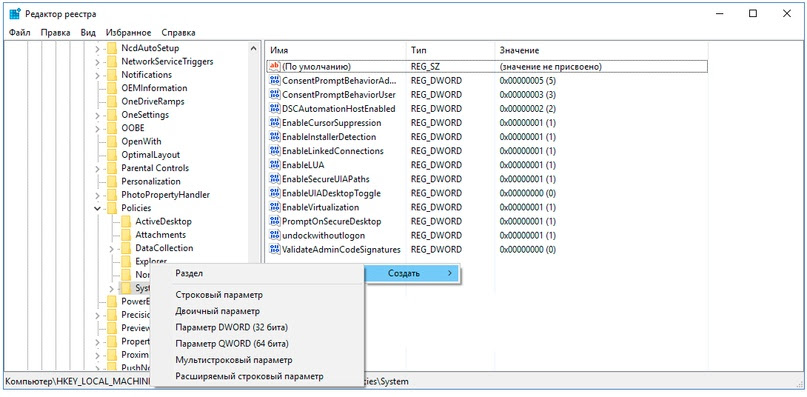Select the OEMInformation key

click(x=154, y=89)
